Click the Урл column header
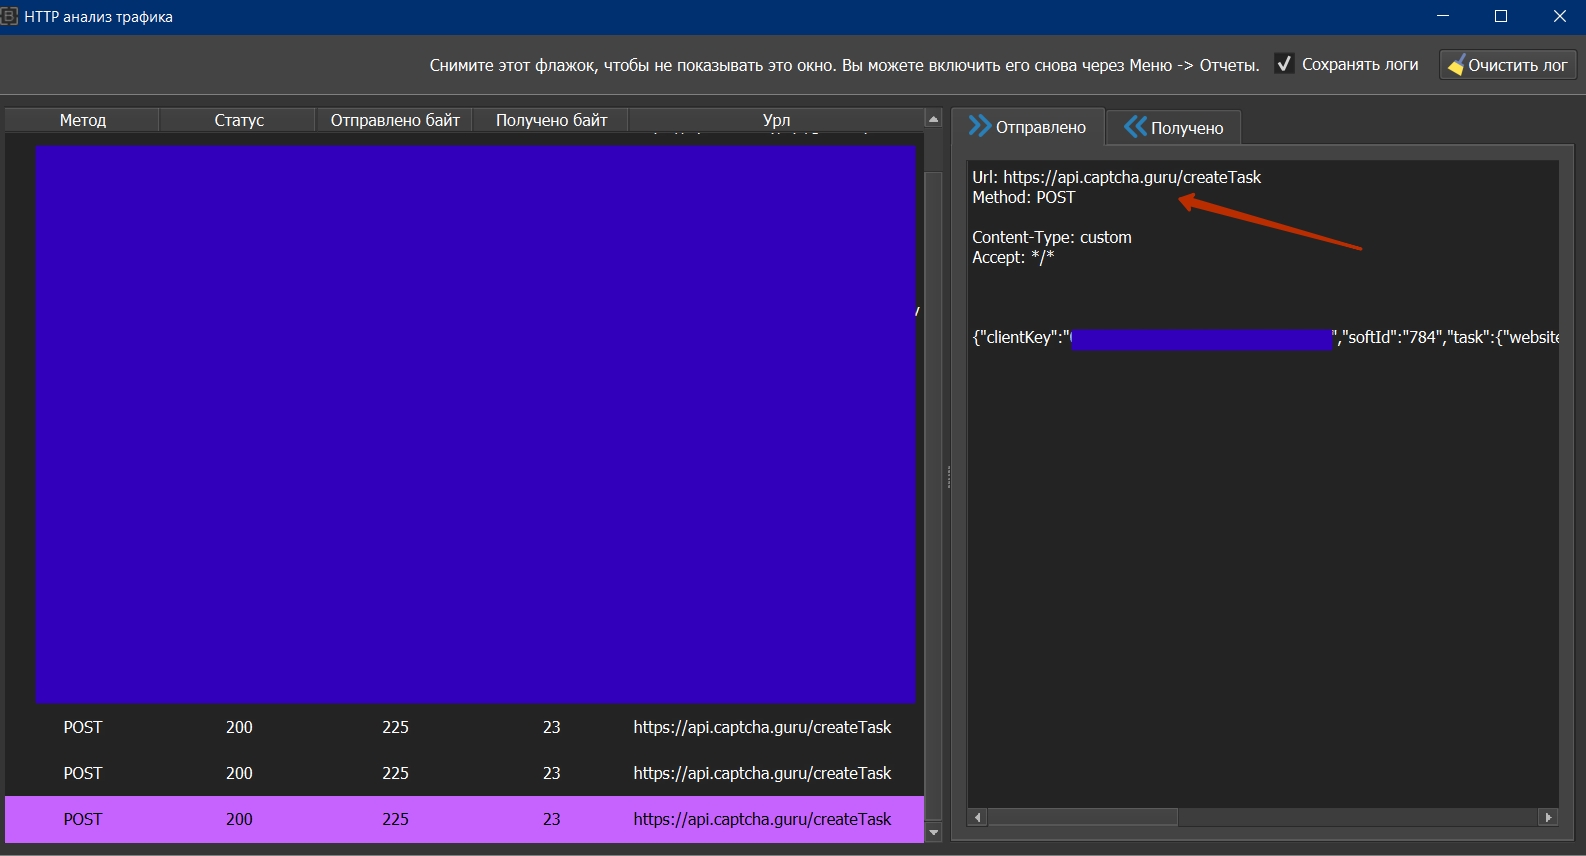Screen dimensions: 1586x856 click(x=776, y=120)
